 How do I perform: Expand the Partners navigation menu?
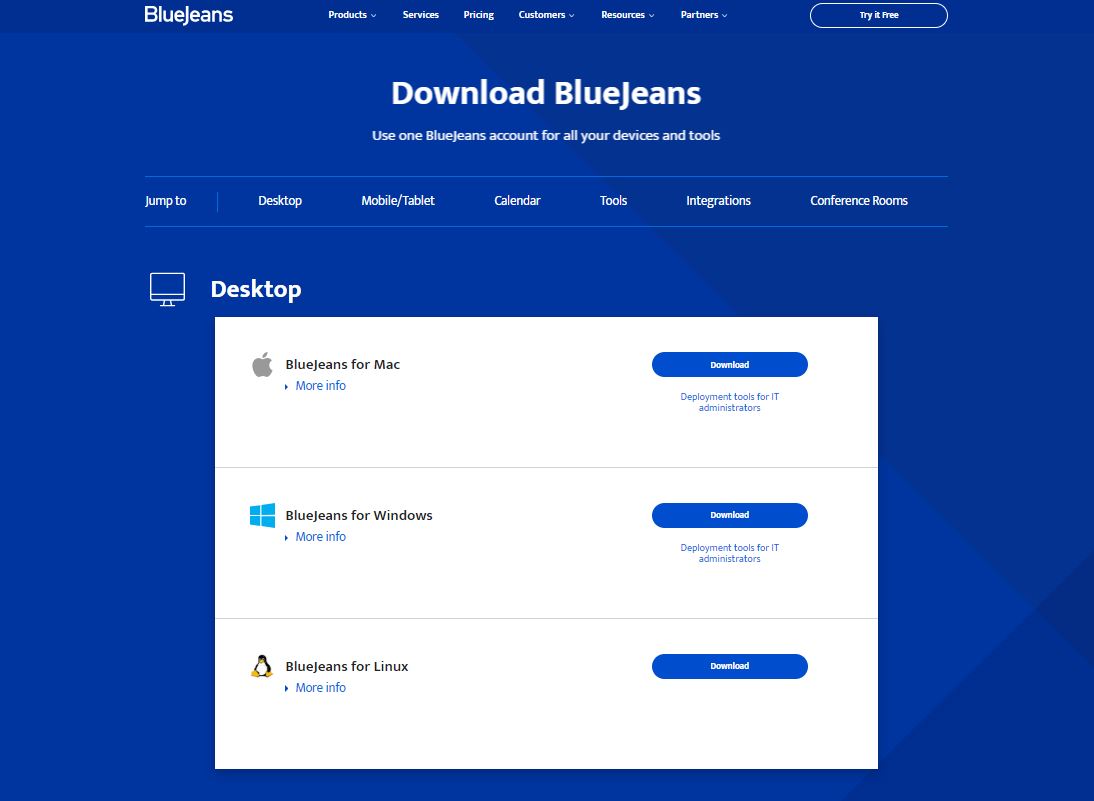[x=703, y=15]
